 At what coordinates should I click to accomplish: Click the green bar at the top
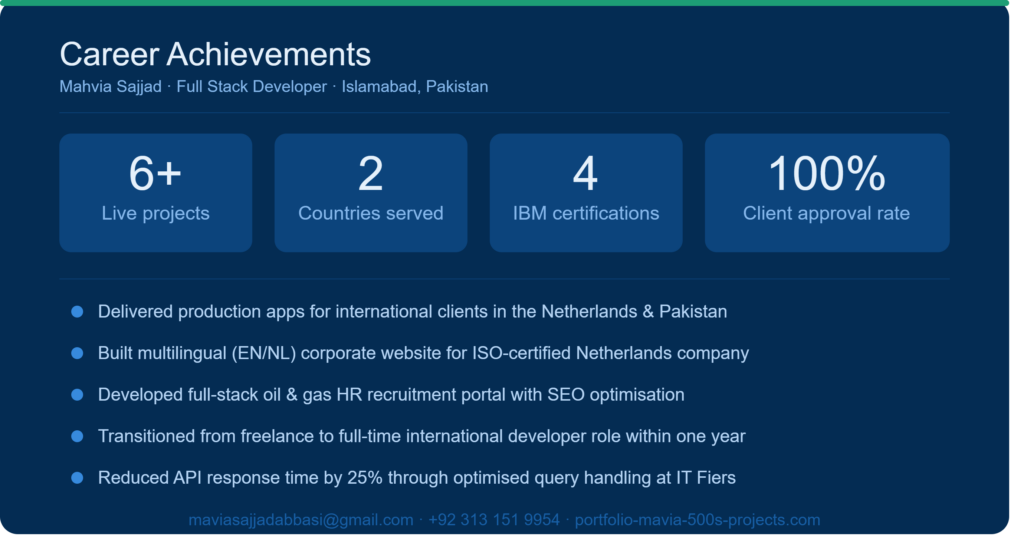(x=504, y=3)
